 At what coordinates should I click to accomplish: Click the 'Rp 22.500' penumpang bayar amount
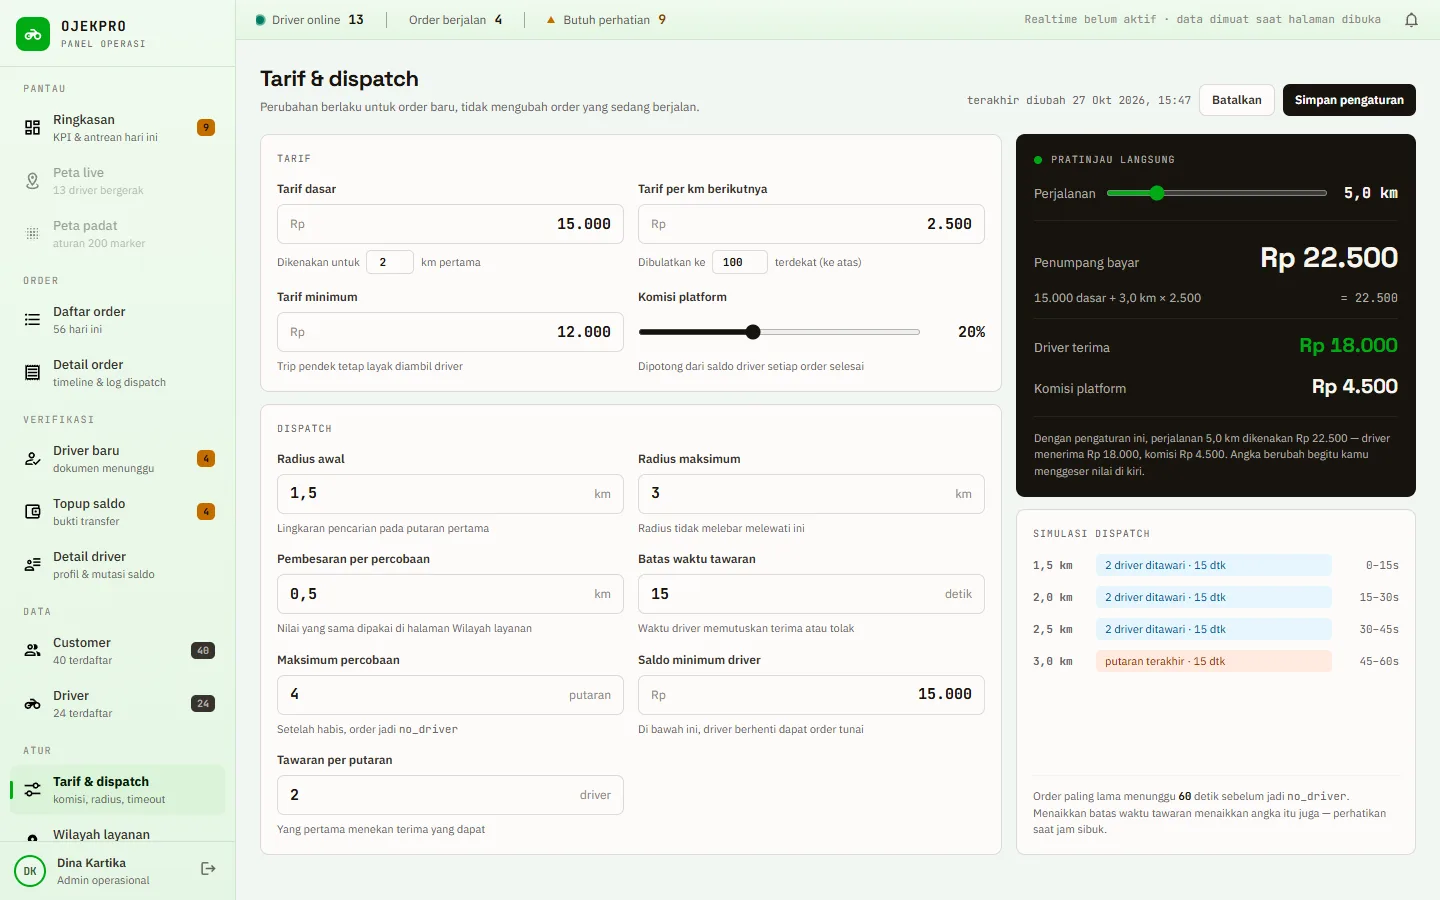pos(1329,258)
